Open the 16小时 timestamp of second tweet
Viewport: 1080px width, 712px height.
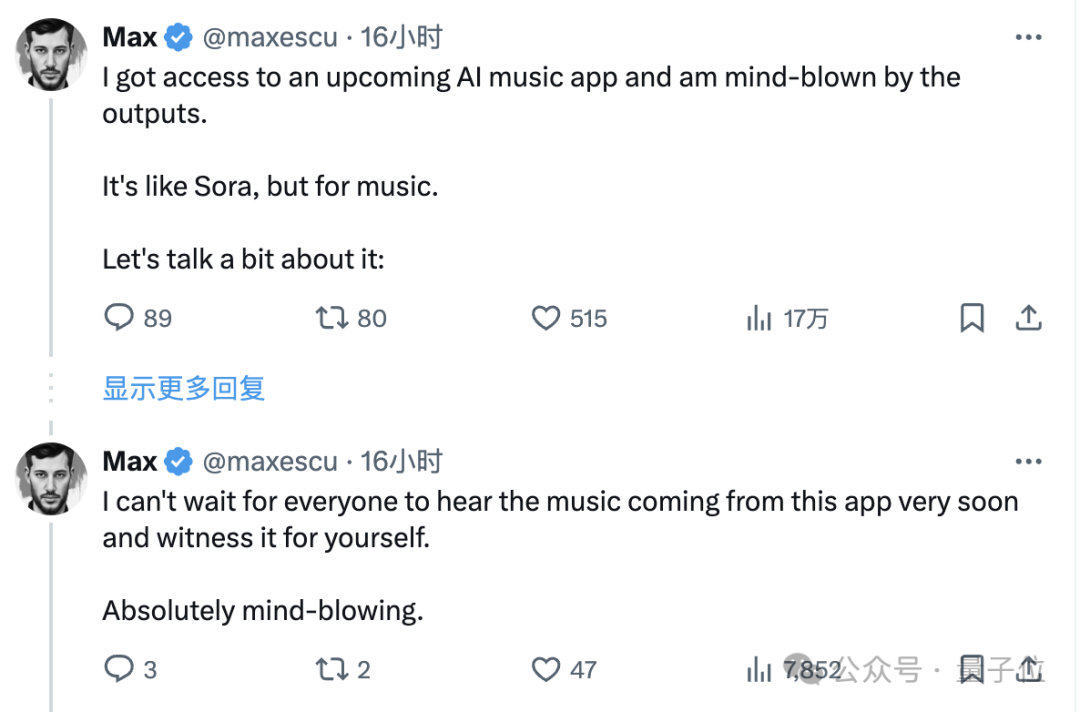(x=402, y=461)
